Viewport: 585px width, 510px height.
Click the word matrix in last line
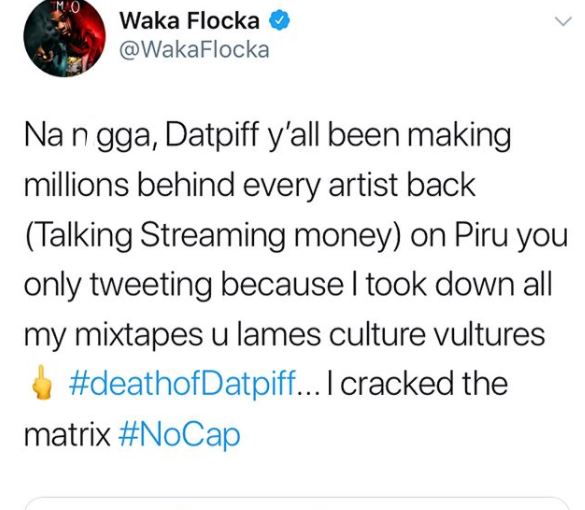67,435
